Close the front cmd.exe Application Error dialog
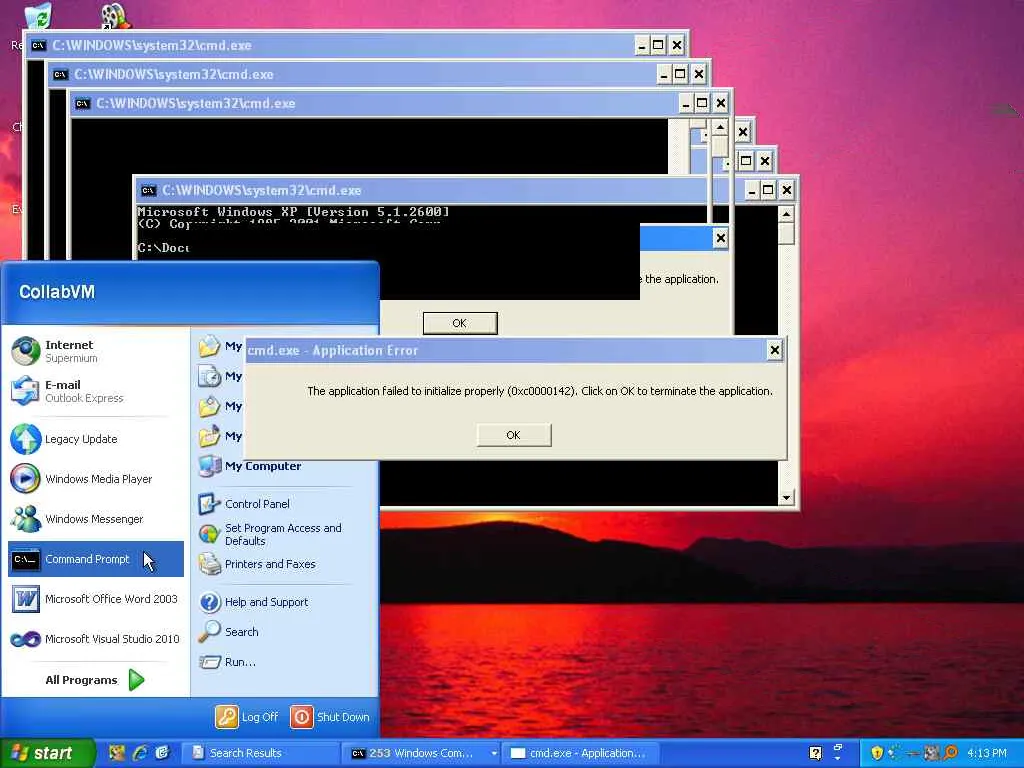 pyautogui.click(x=775, y=350)
